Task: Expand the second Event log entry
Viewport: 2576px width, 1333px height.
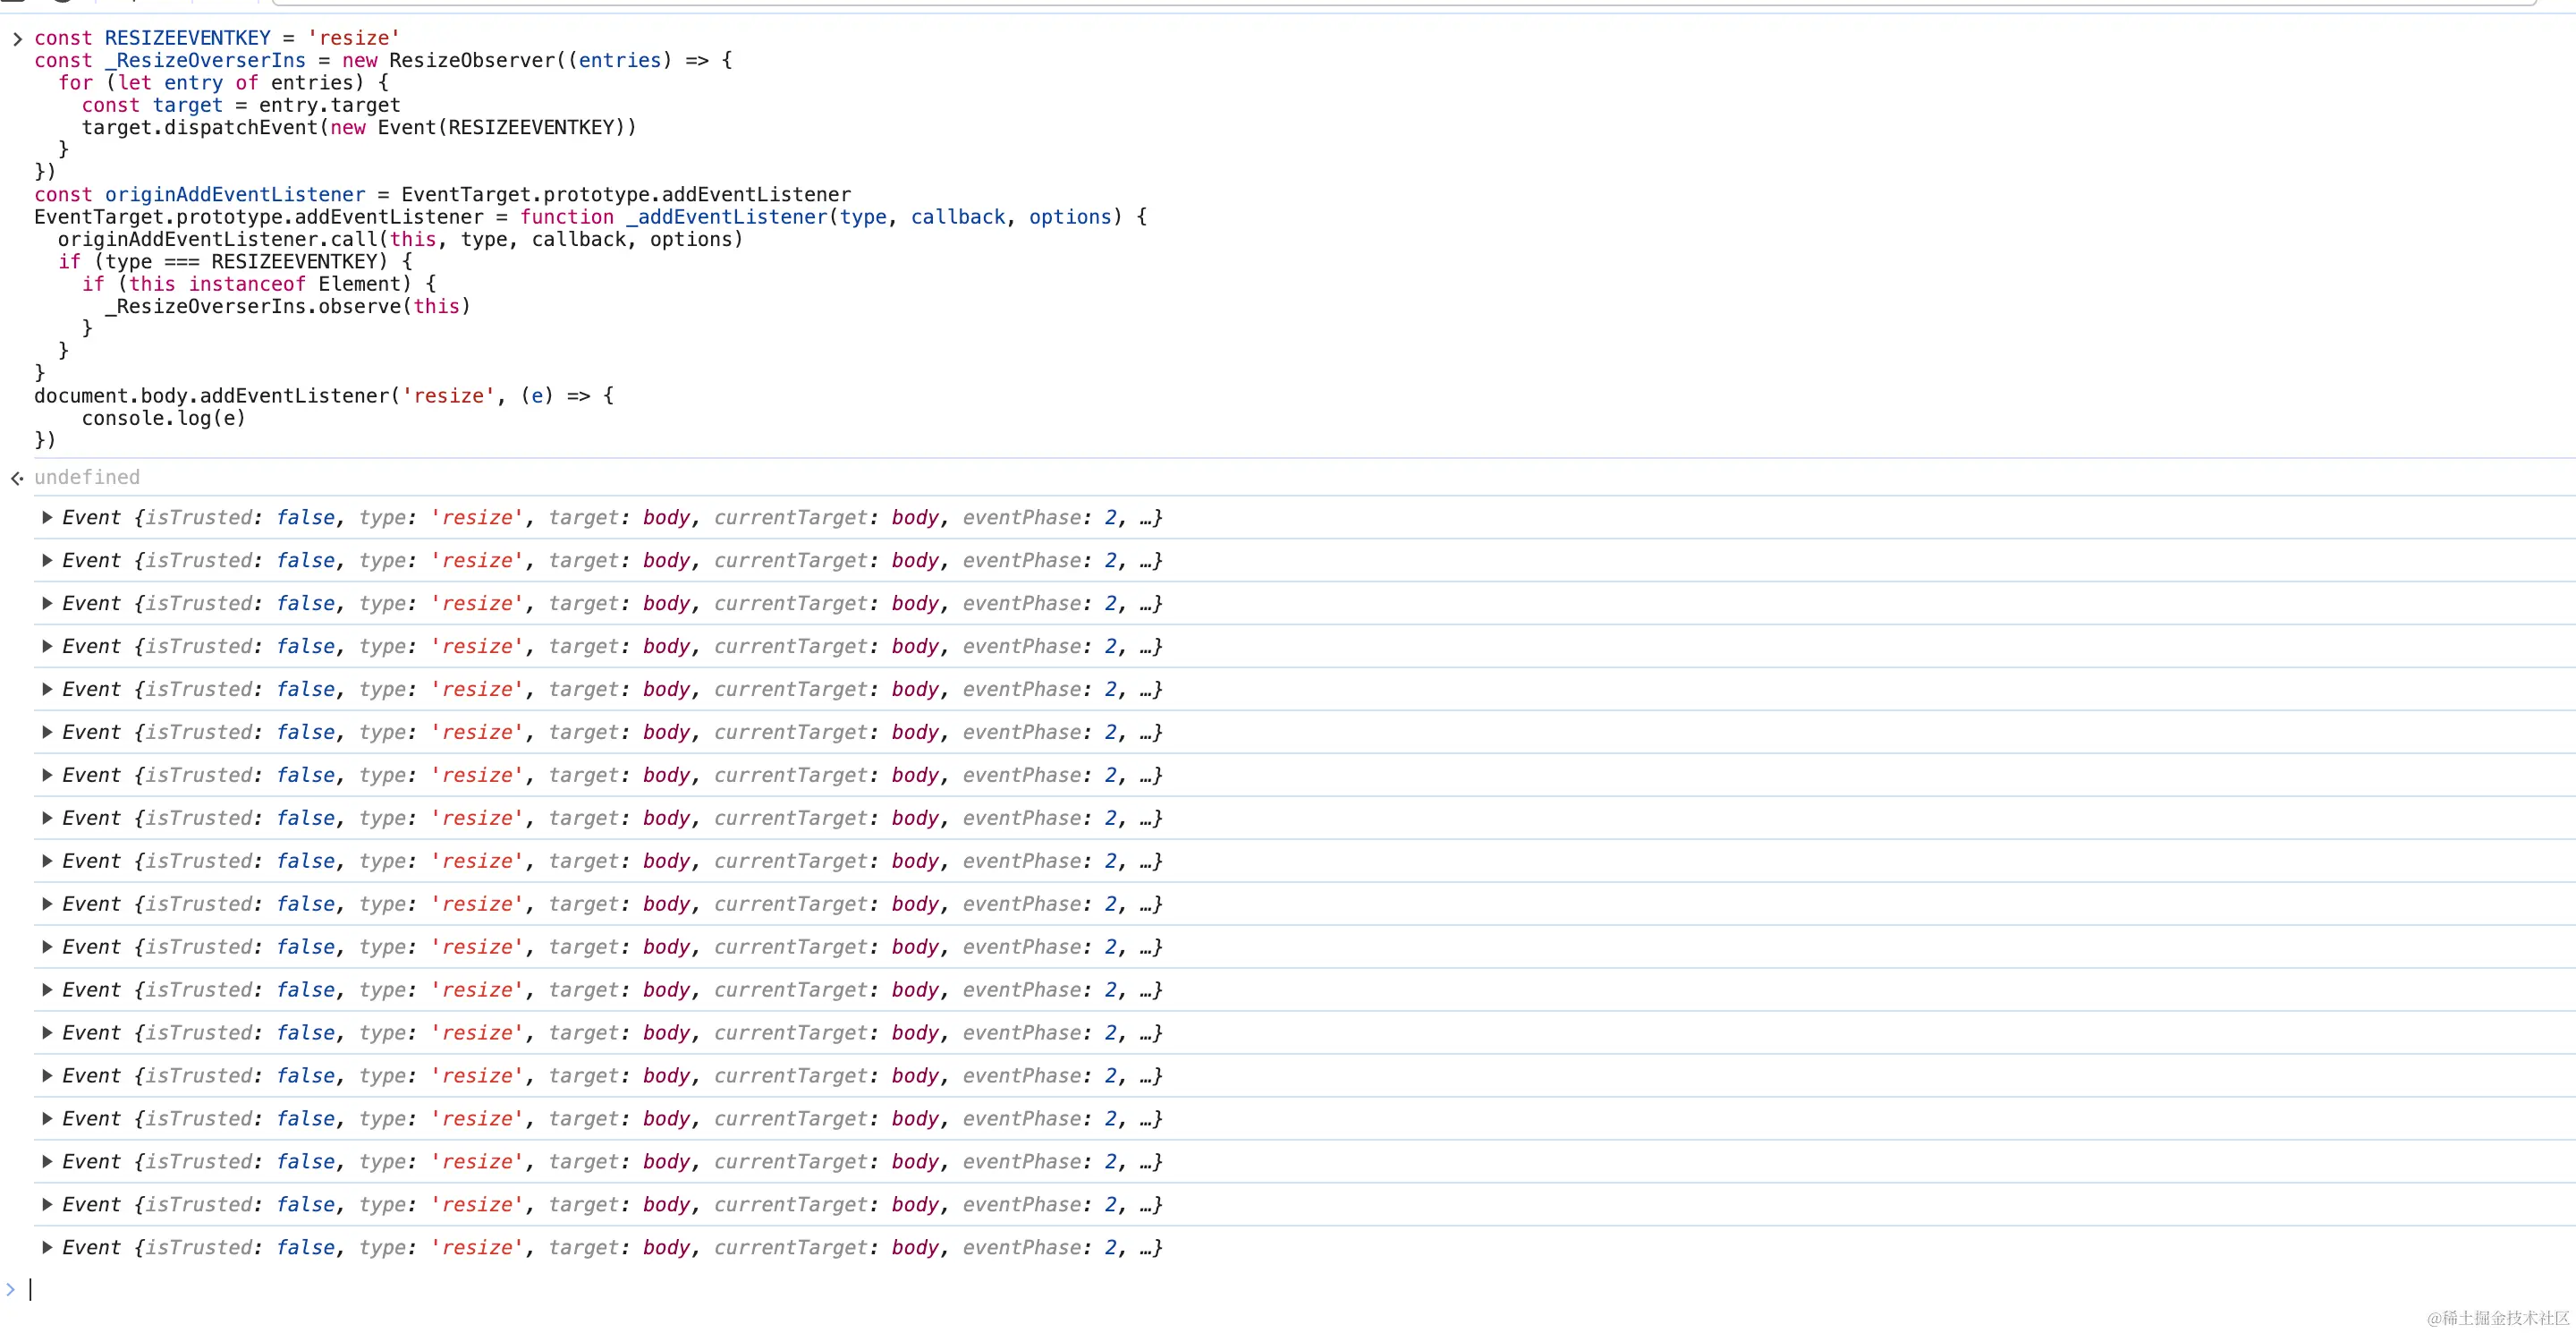Action: 47,561
